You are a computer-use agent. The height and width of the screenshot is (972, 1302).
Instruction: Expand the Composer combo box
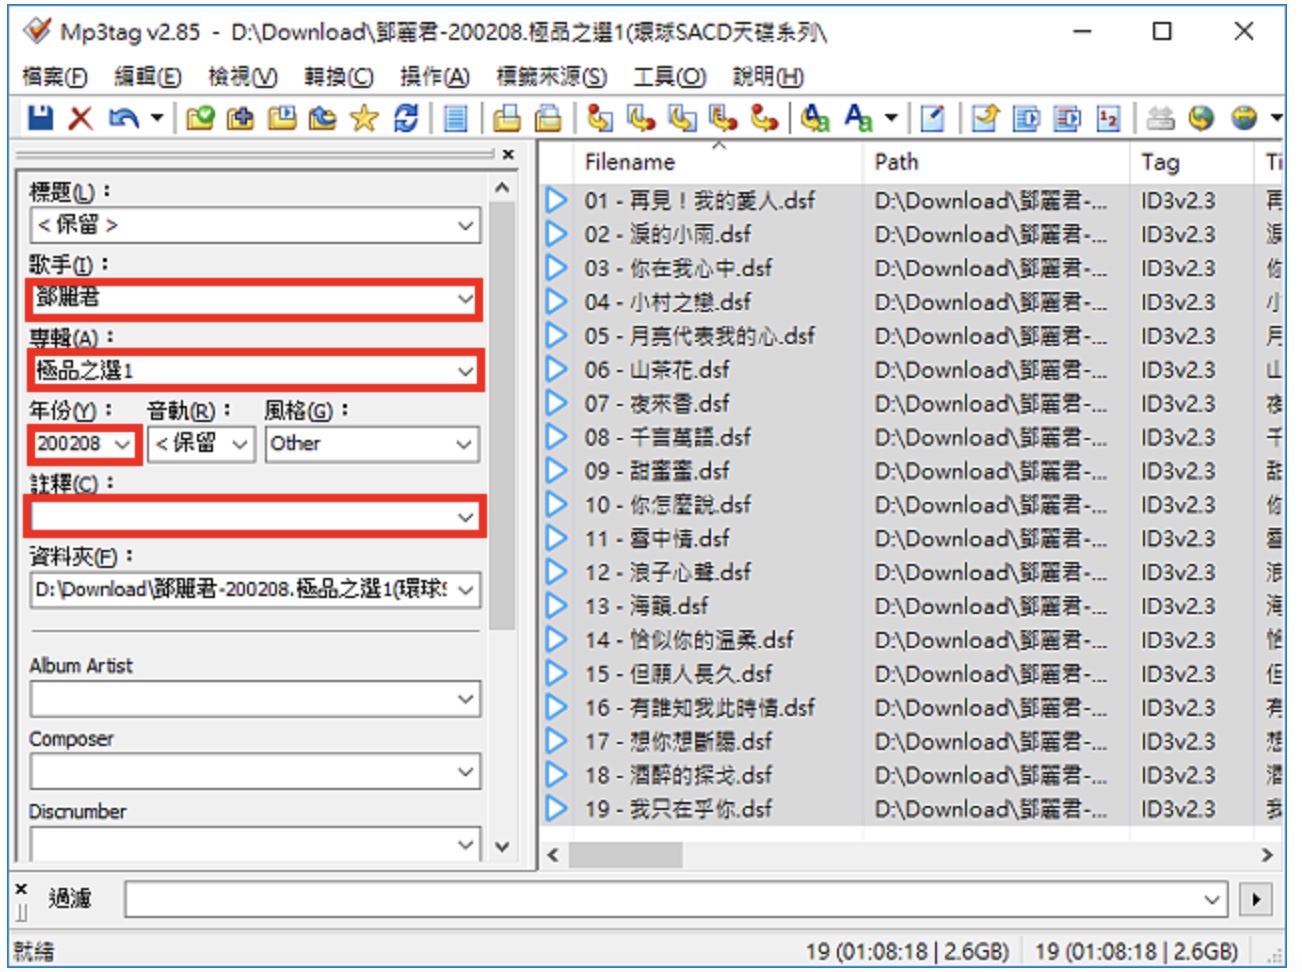465,771
